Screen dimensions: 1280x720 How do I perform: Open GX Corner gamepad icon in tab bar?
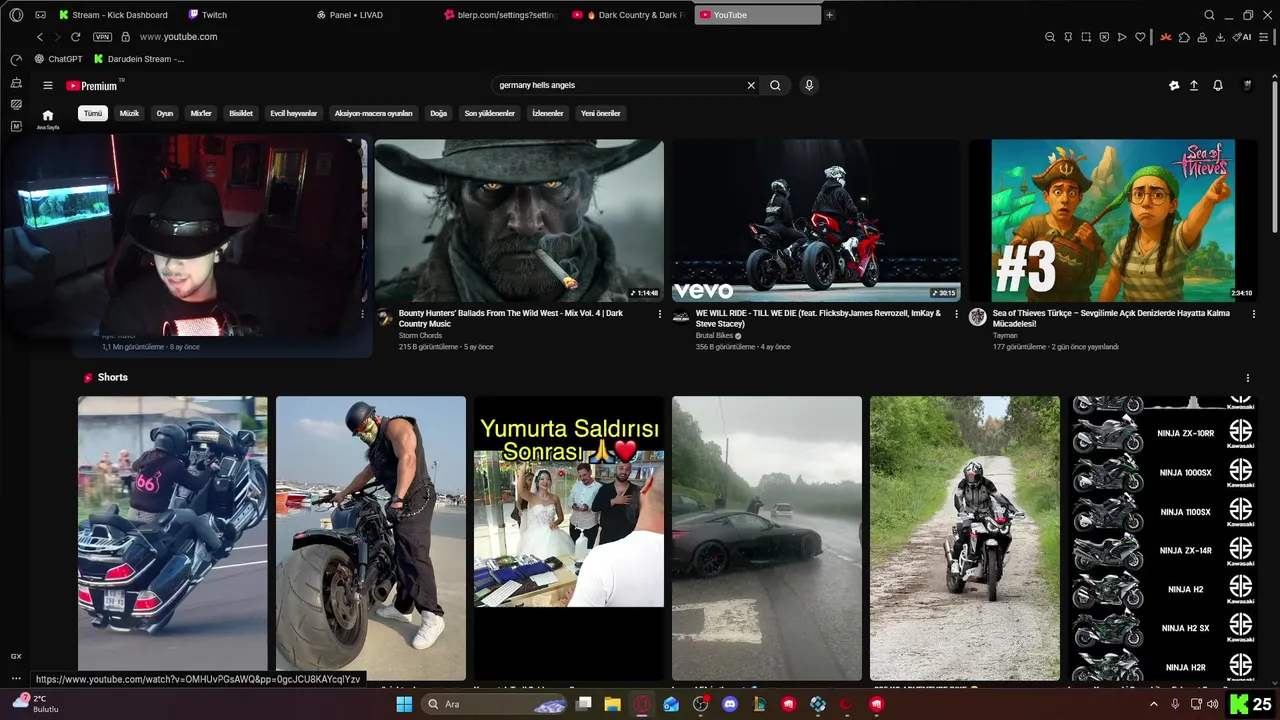click(40, 15)
